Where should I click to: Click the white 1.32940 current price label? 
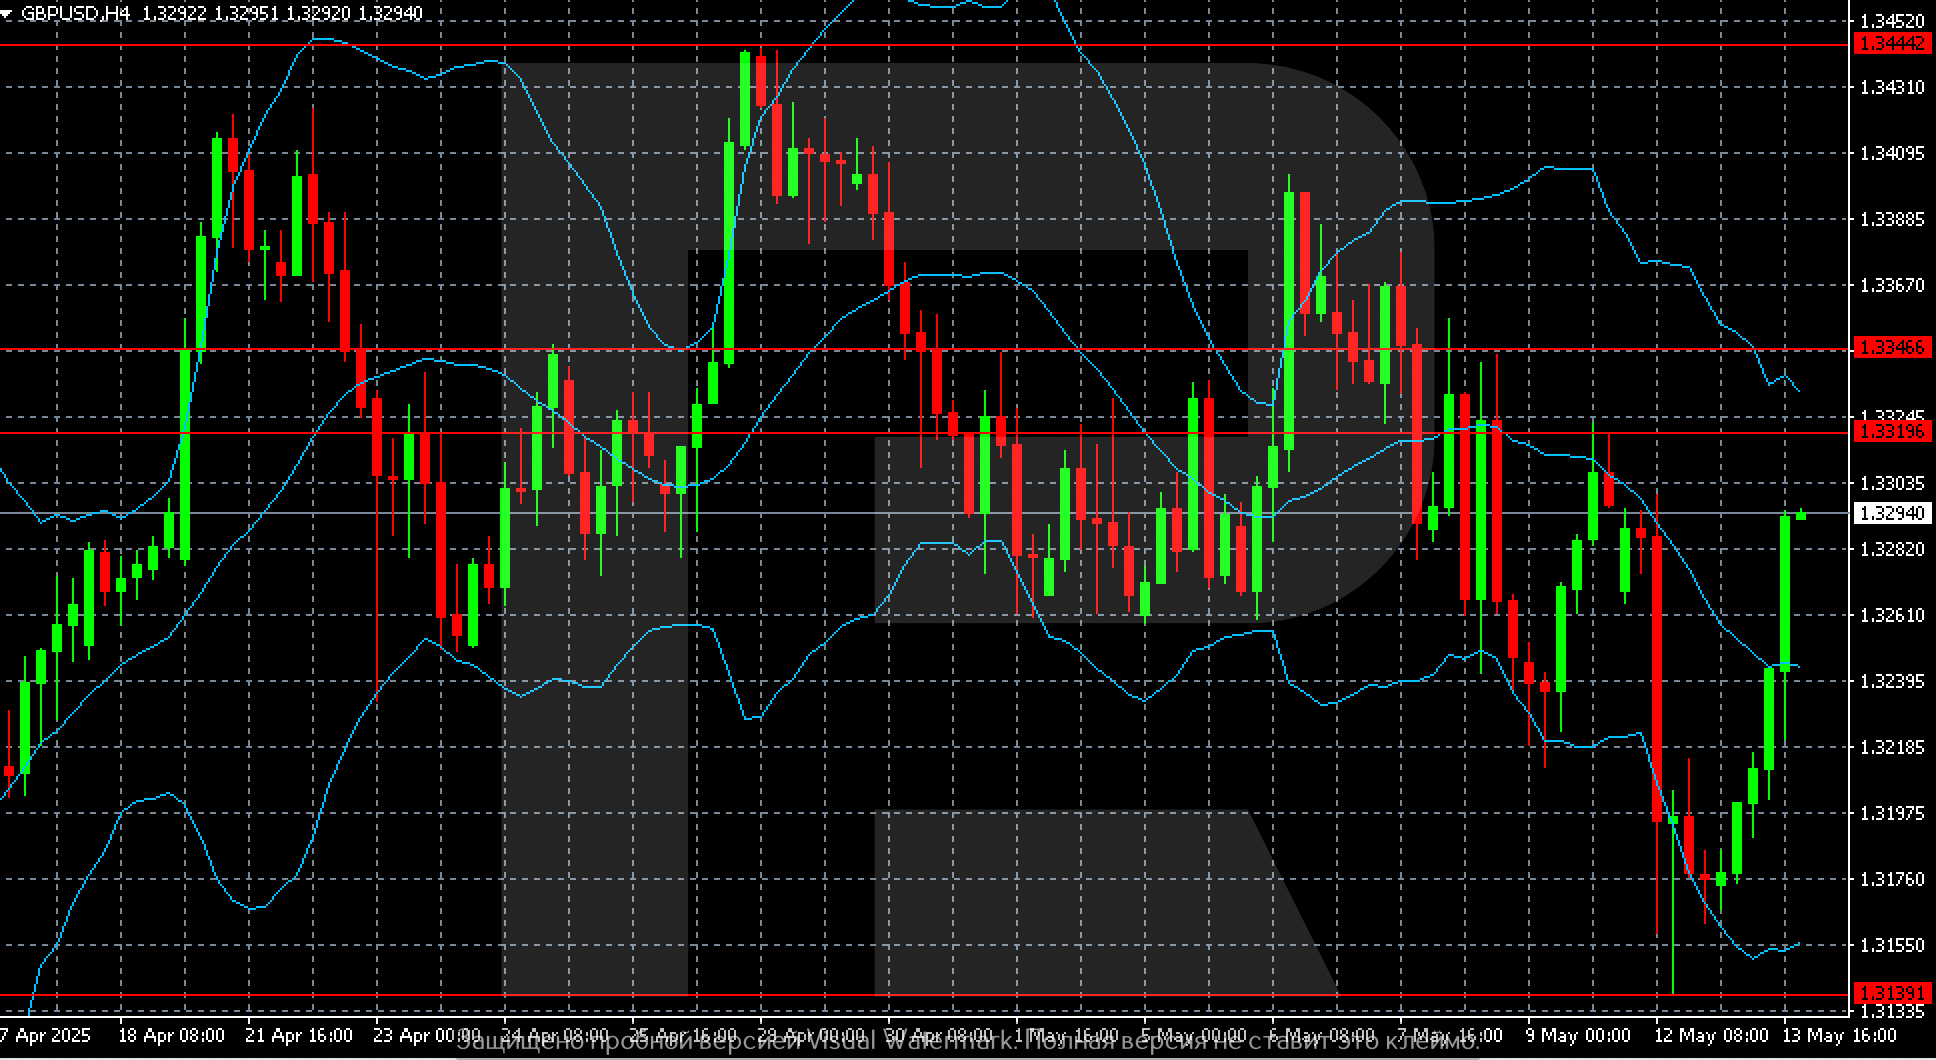coord(1890,514)
